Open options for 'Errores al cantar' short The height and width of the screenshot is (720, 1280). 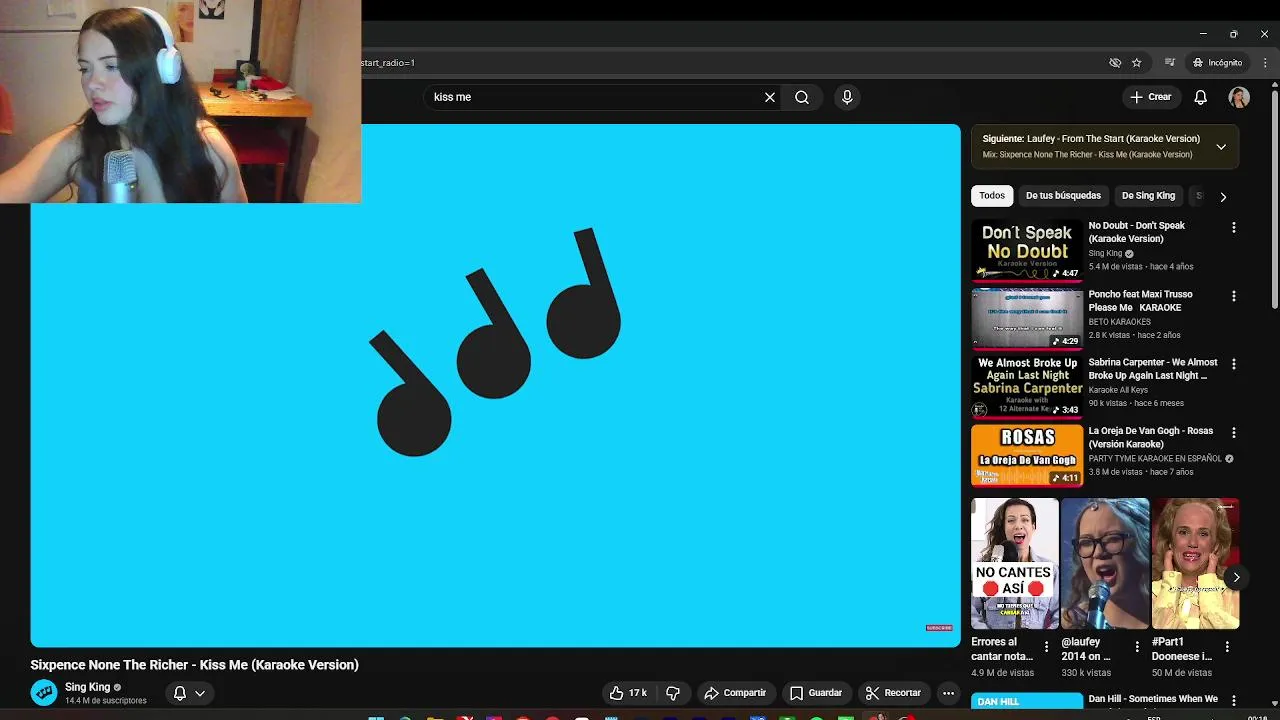pos(1047,647)
